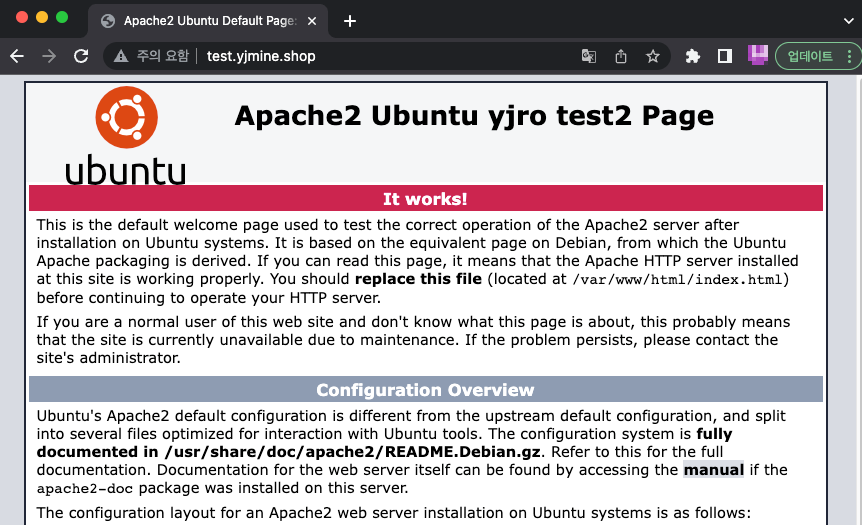Screen dimensions: 862x525
Task: Bookmark this page with the star icon
Action: pyautogui.click(x=653, y=56)
